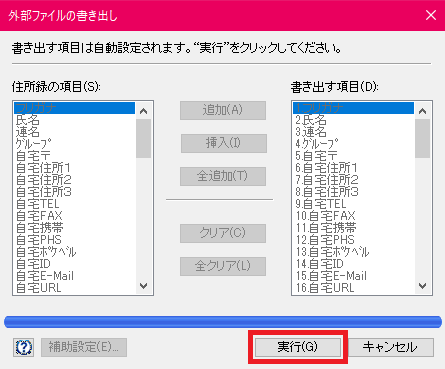Click the 追加(A) button
The image size is (445, 369).
223,110
